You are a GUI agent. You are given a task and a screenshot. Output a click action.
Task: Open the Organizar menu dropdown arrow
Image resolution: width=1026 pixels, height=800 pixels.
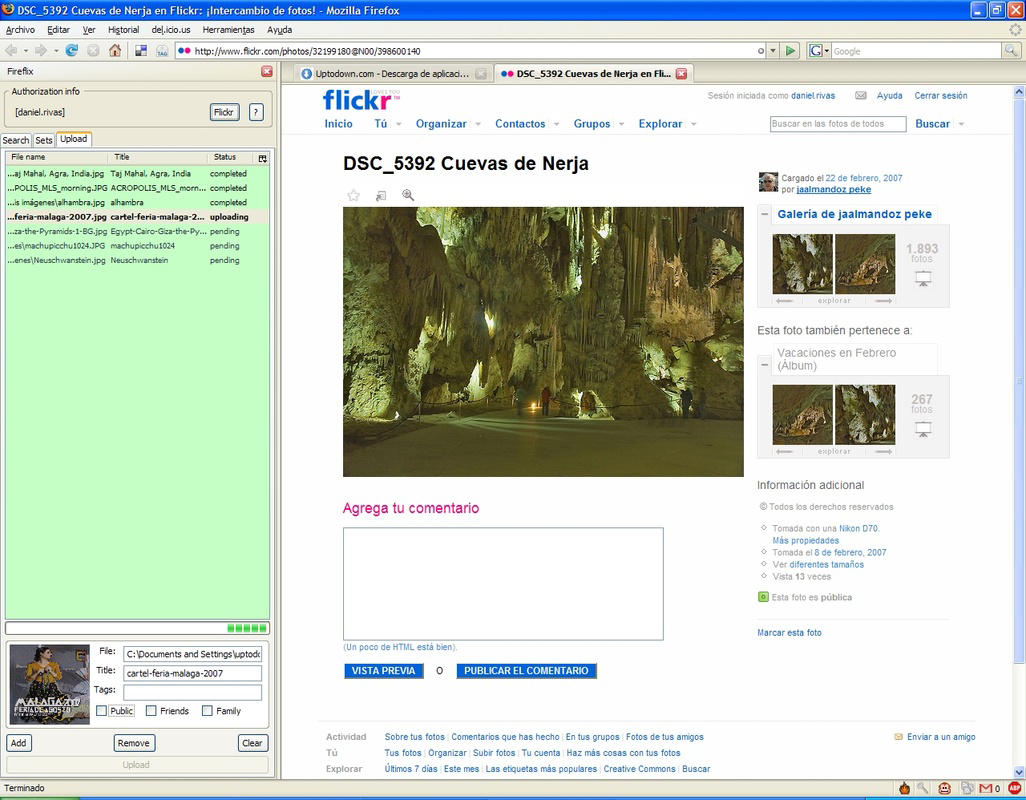pyautogui.click(x=478, y=124)
